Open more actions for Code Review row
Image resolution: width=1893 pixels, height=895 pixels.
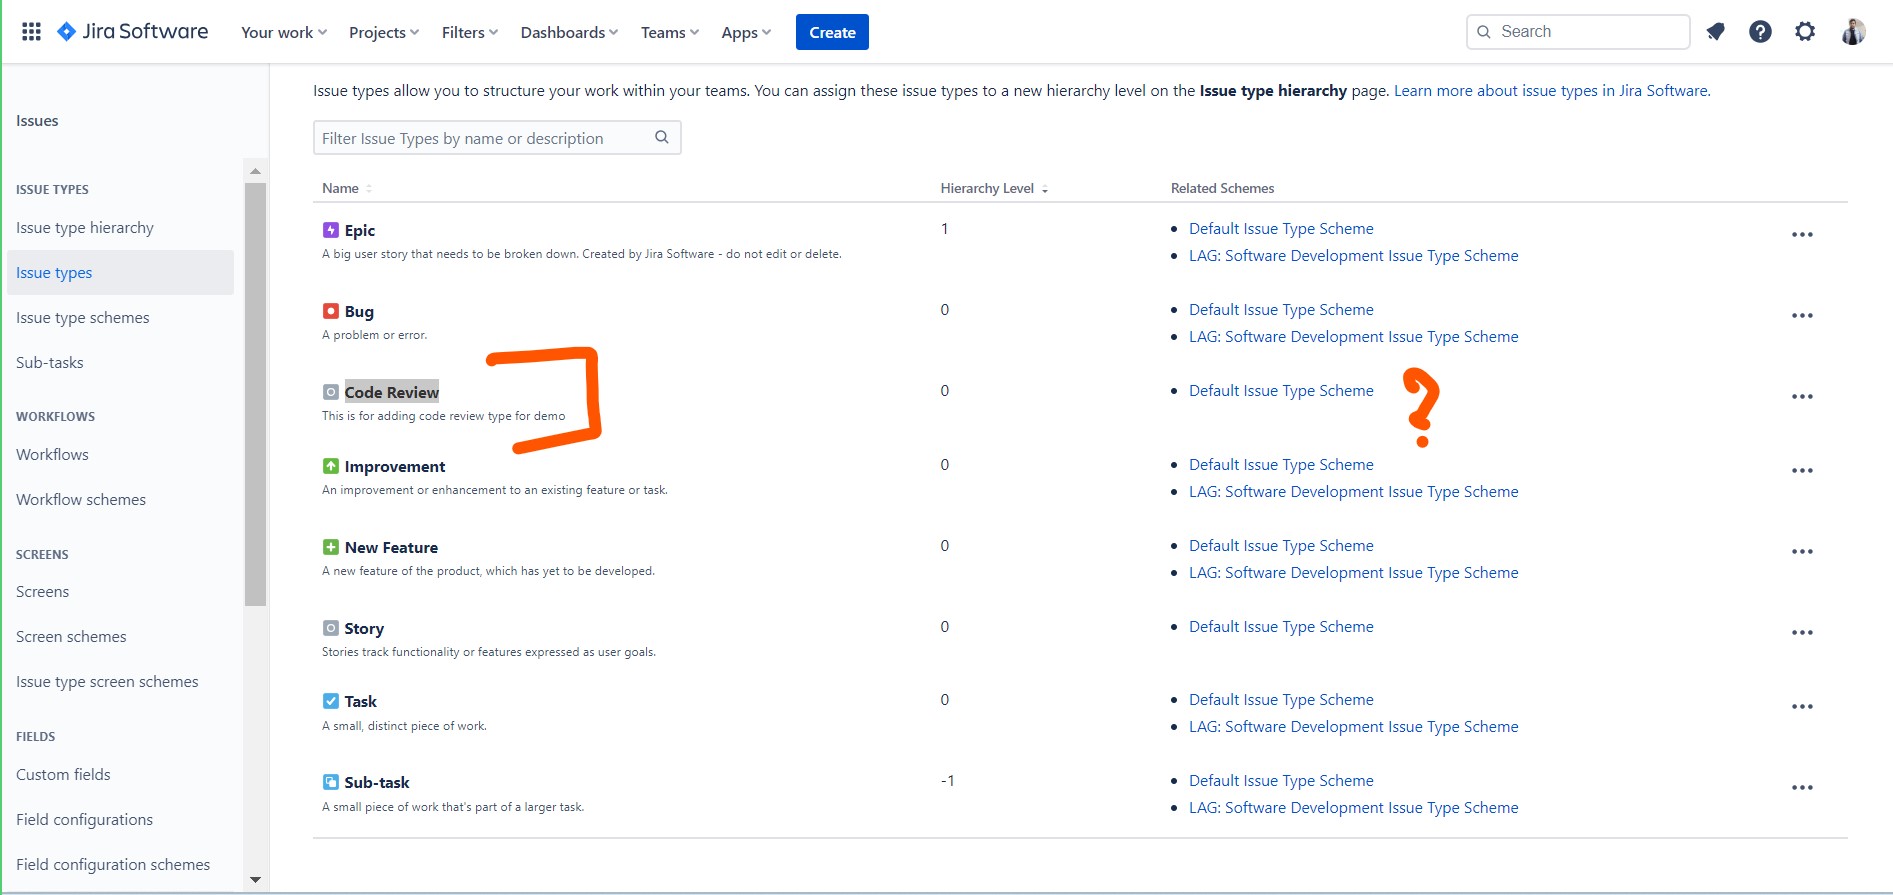pyautogui.click(x=1802, y=397)
